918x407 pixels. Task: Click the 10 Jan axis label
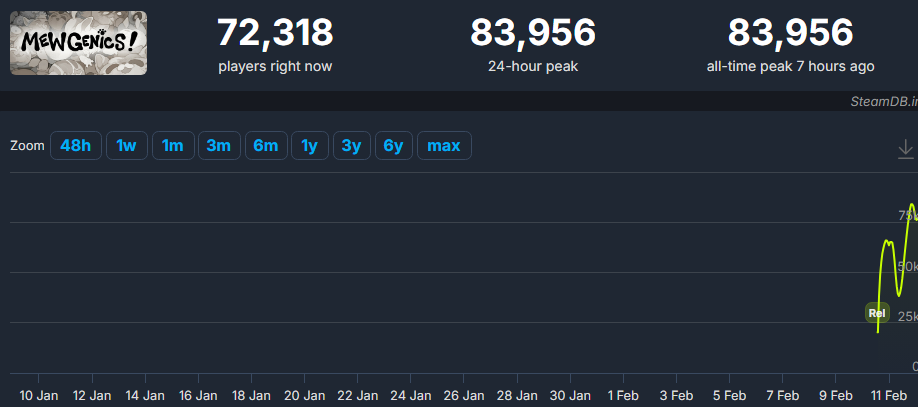coord(39,395)
